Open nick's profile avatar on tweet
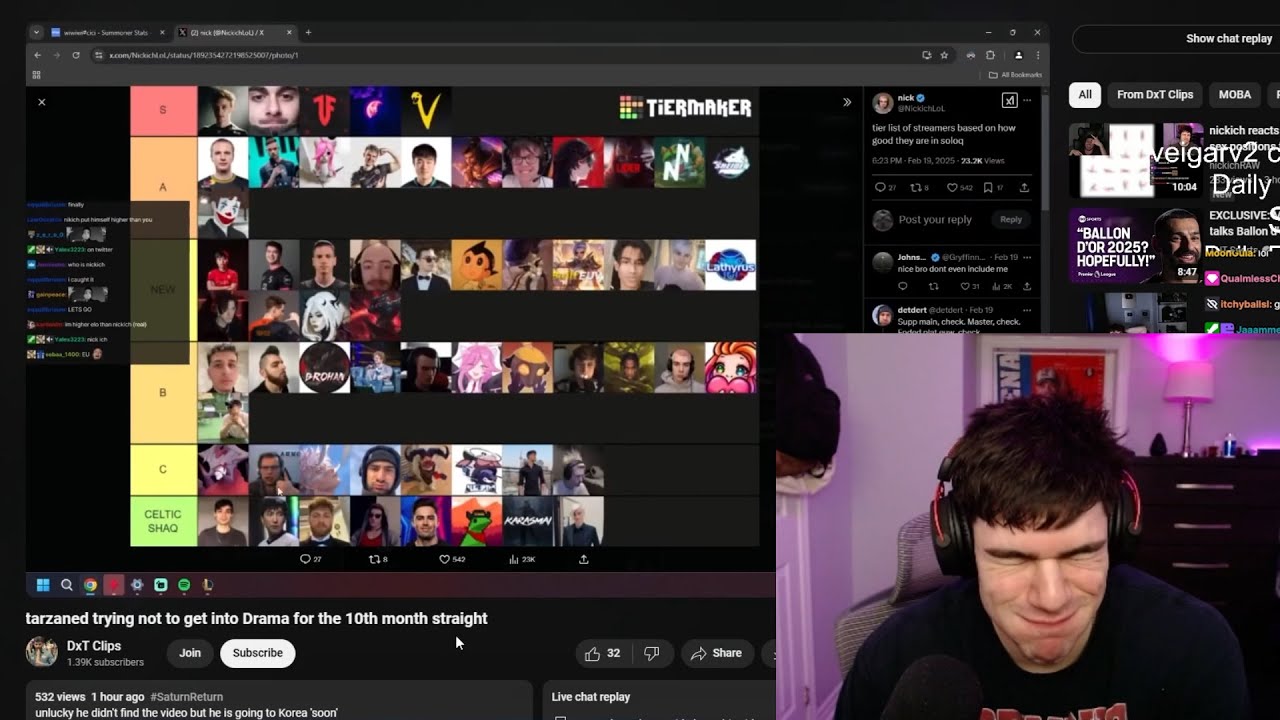The width and height of the screenshot is (1280, 720). (x=882, y=103)
